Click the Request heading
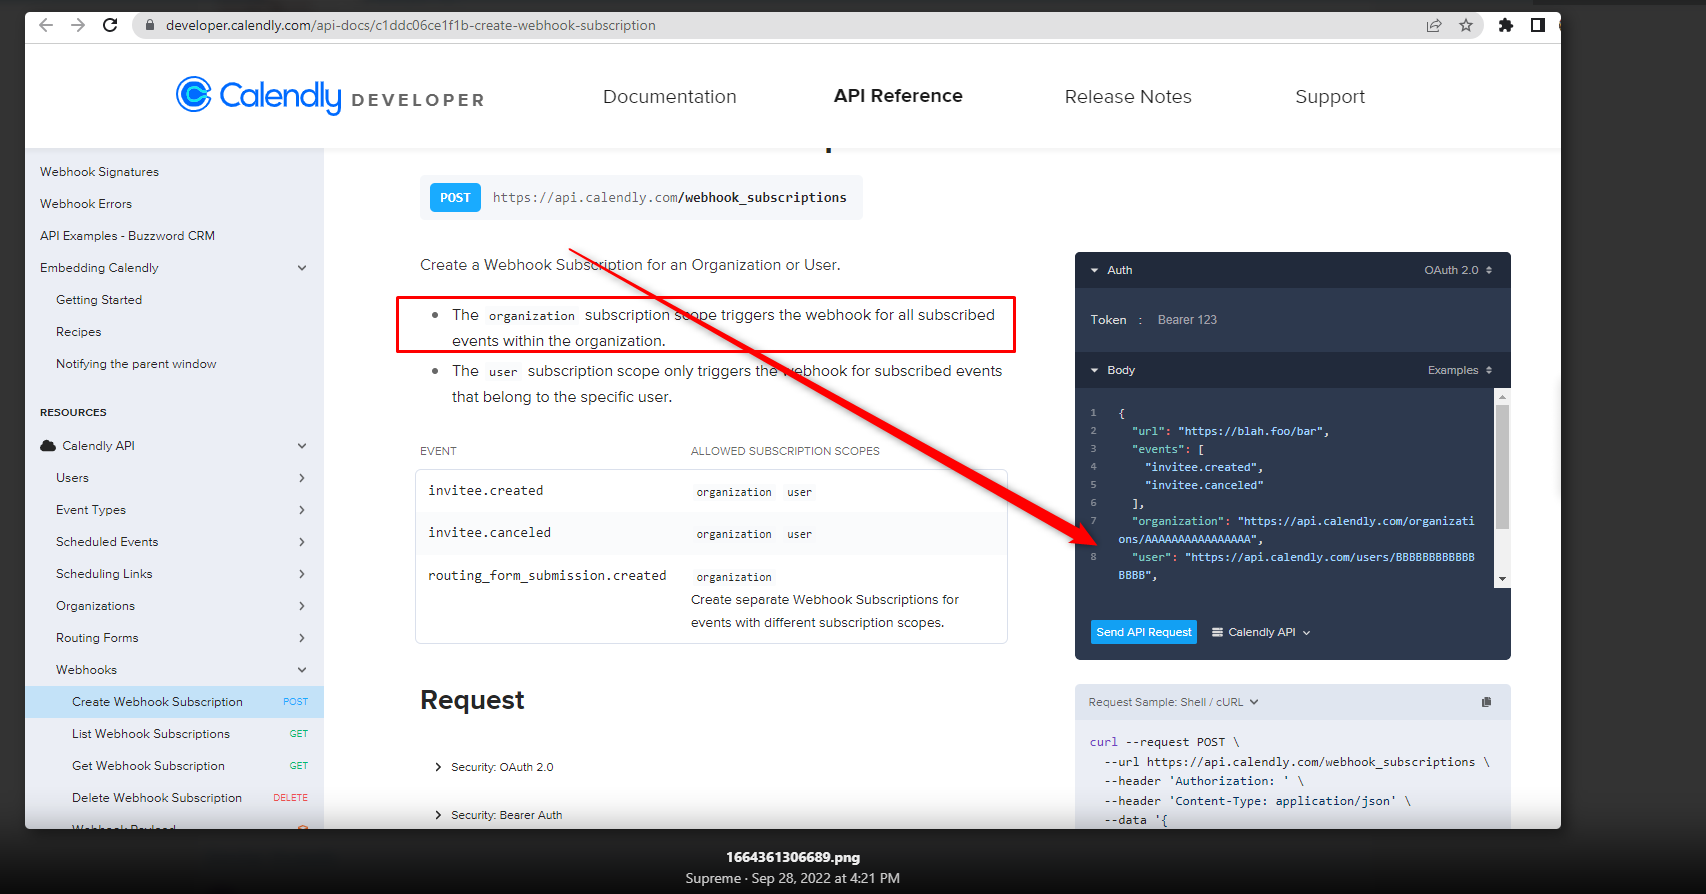1706x894 pixels. coord(472,700)
